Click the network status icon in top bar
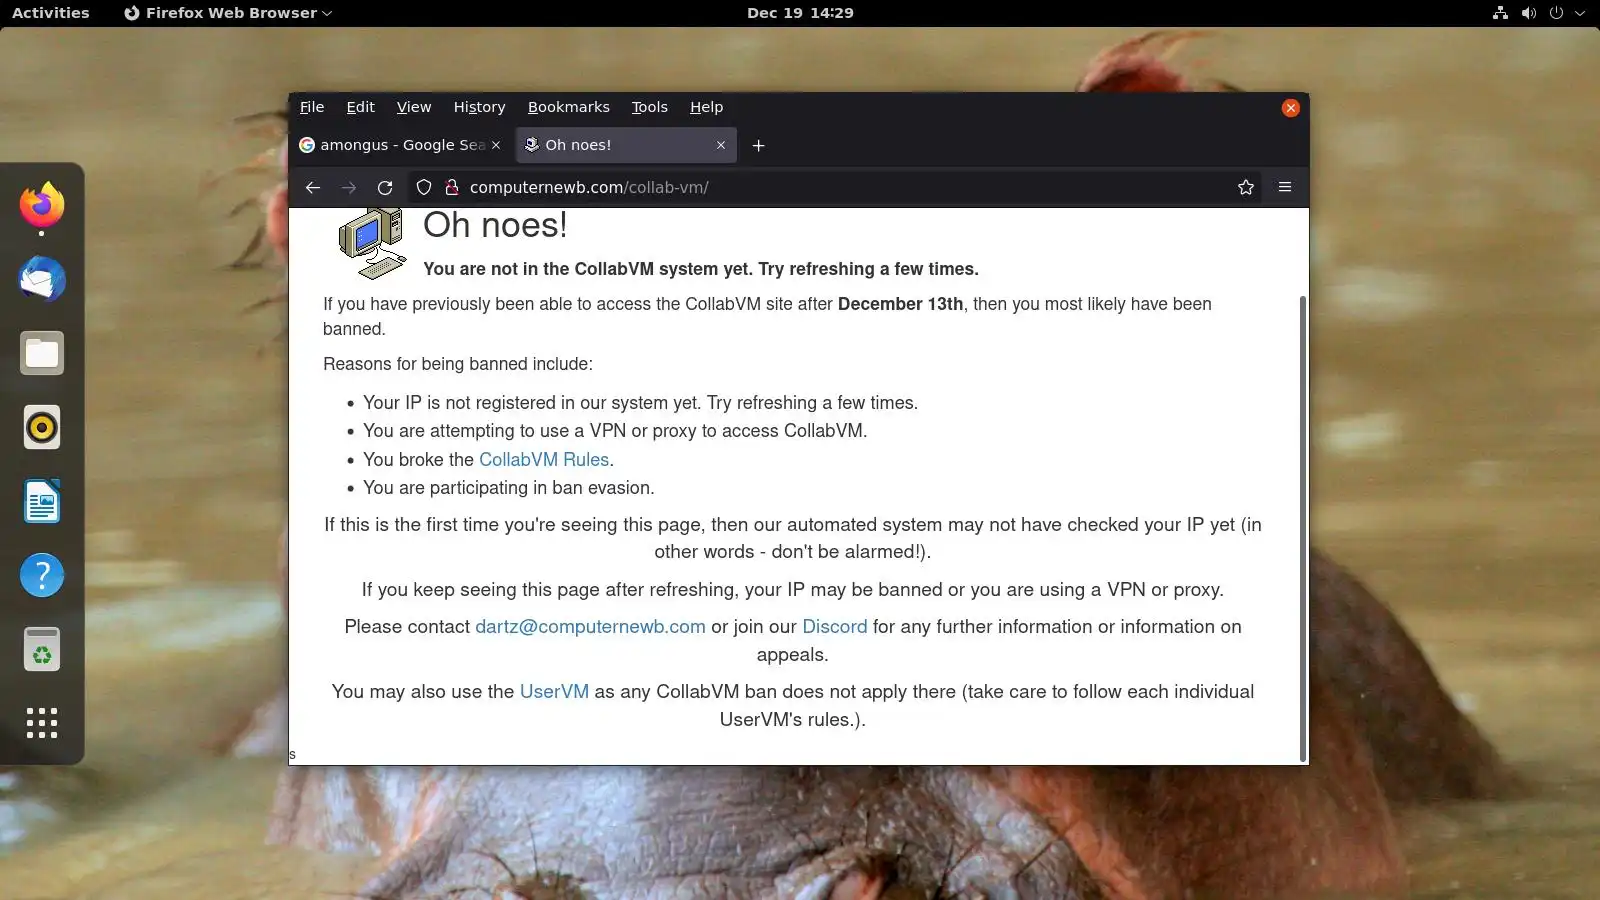Viewport: 1600px width, 900px height. (x=1500, y=13)
